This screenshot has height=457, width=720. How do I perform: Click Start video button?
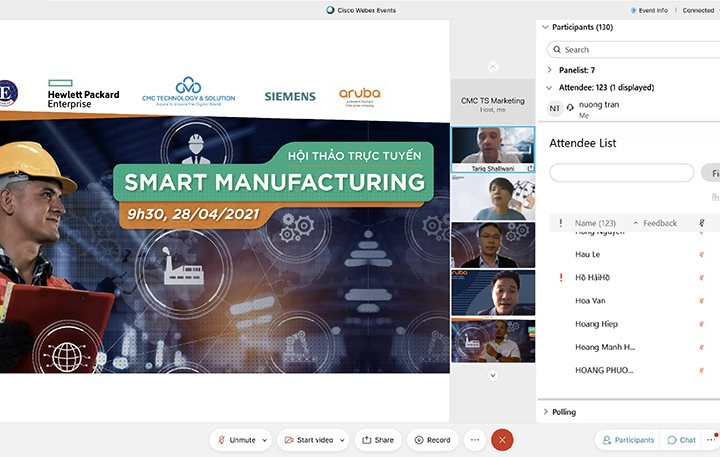309,440
